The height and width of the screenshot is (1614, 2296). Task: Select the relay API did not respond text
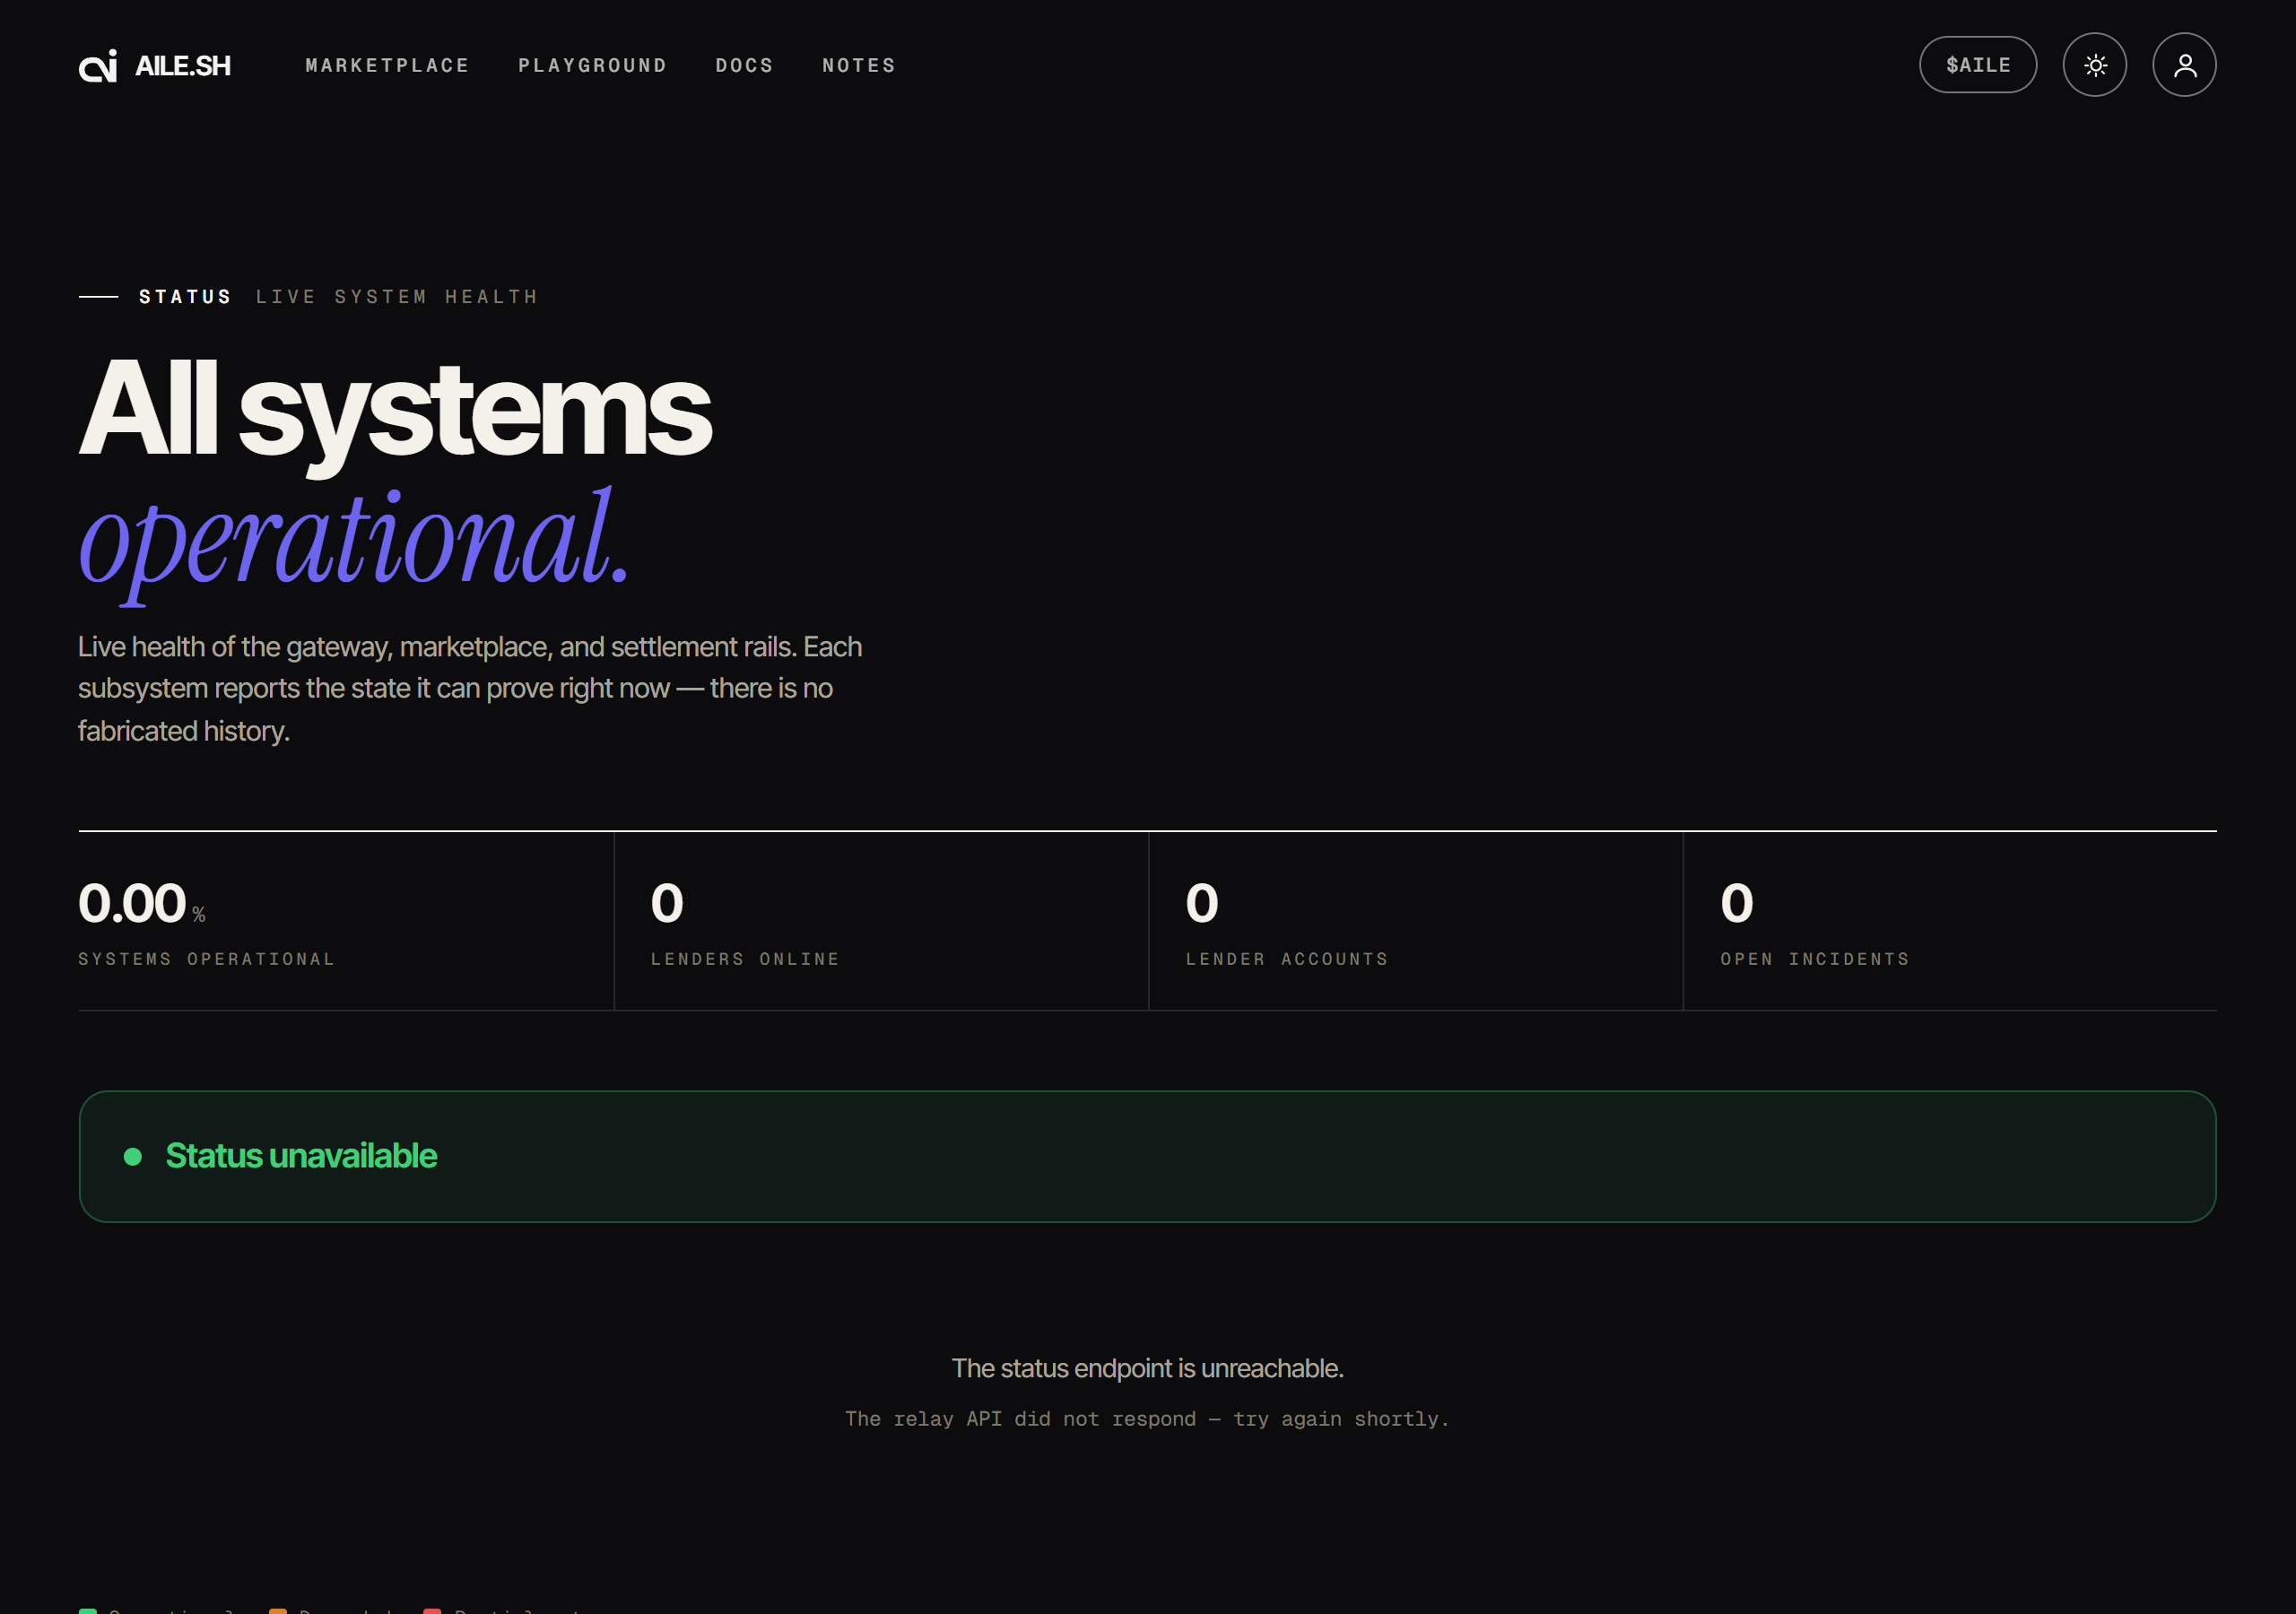pyautogui.click(x=1148, y=1419)
